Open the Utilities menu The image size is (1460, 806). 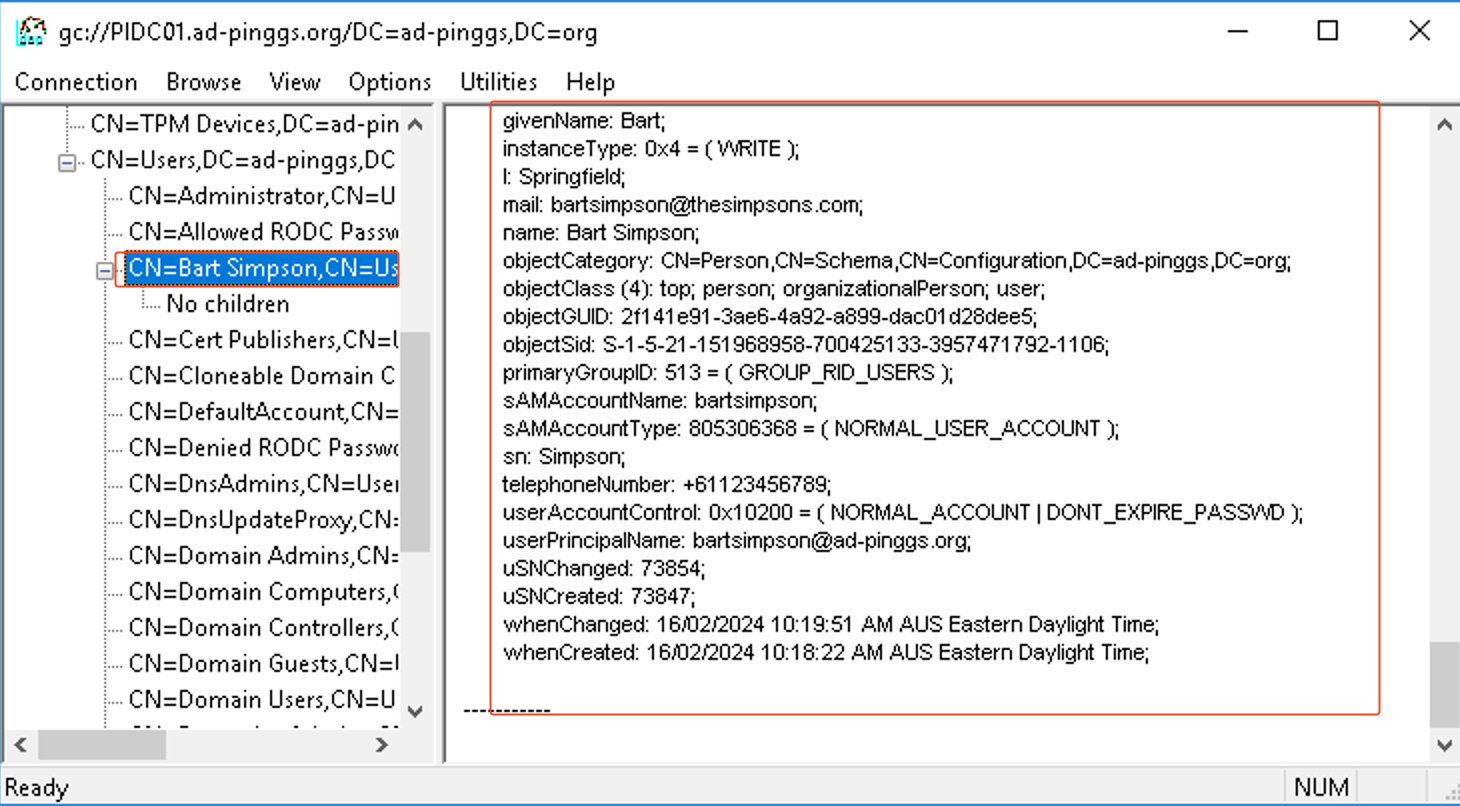point(498,82)
